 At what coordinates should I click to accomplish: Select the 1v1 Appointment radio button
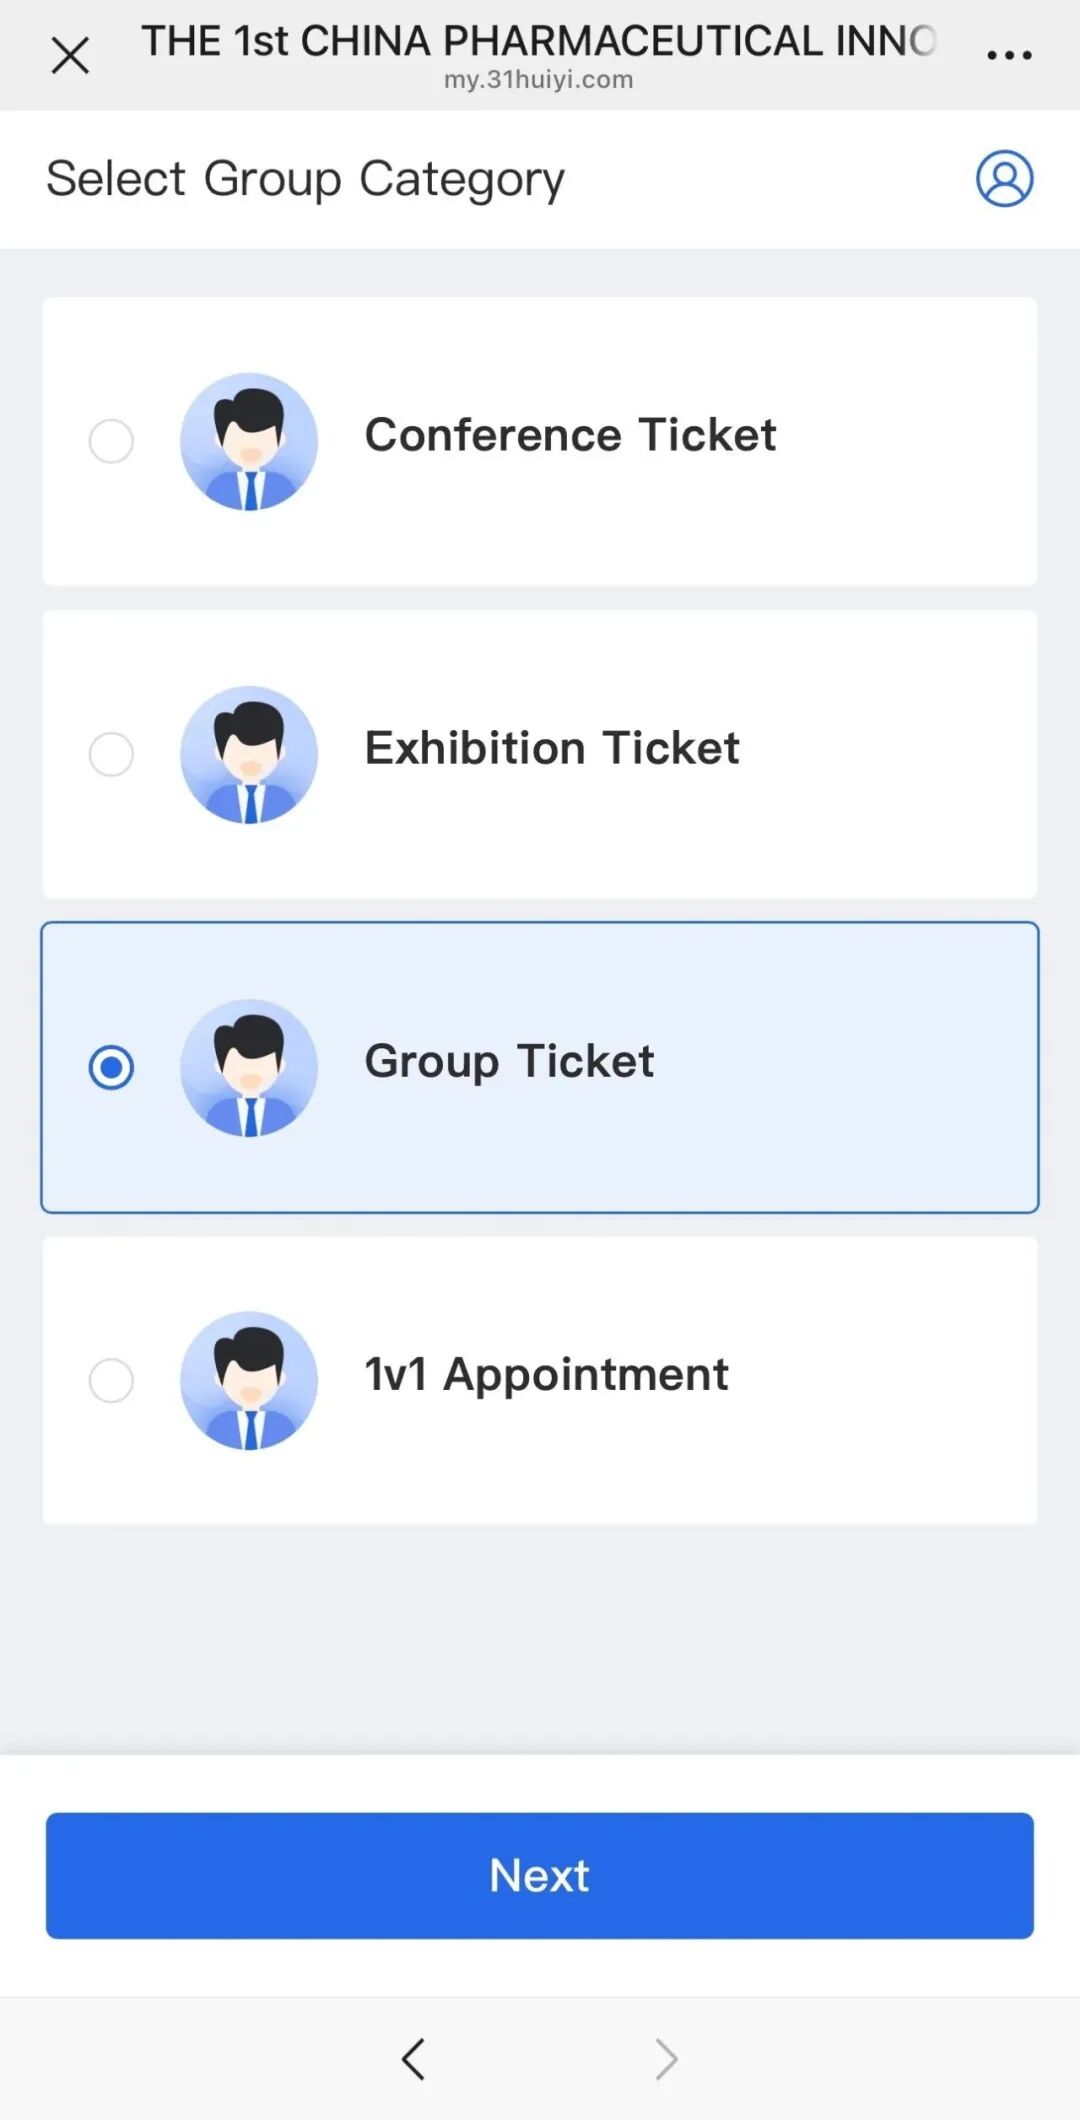pyautogui.click(x=111, y=1380)
